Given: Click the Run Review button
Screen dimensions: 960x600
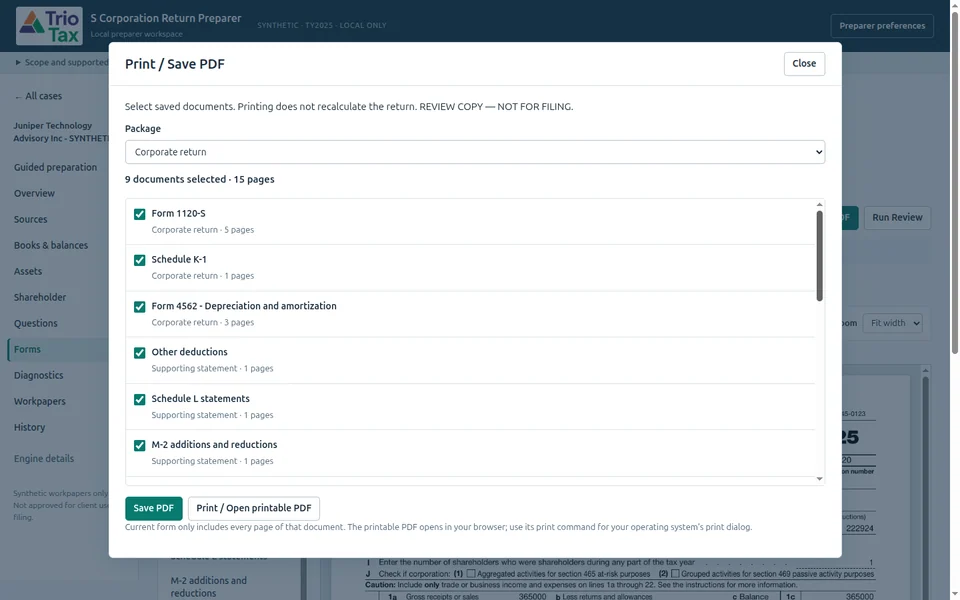Looking at the screenshot, I should 897,217.
